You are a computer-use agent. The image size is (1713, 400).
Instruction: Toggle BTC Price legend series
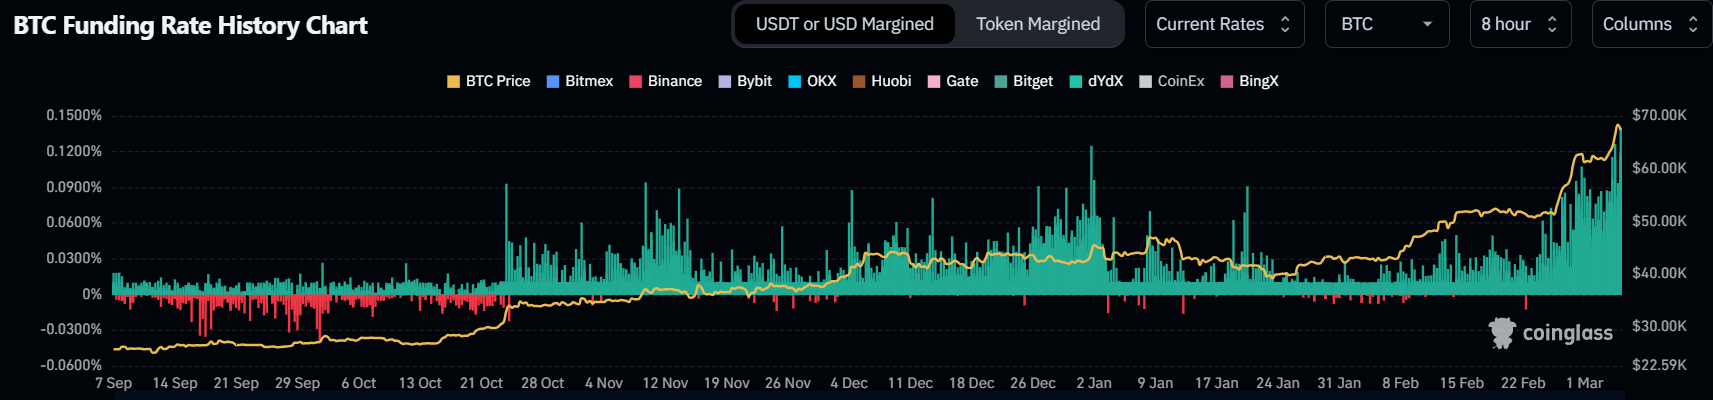point(489,81)
